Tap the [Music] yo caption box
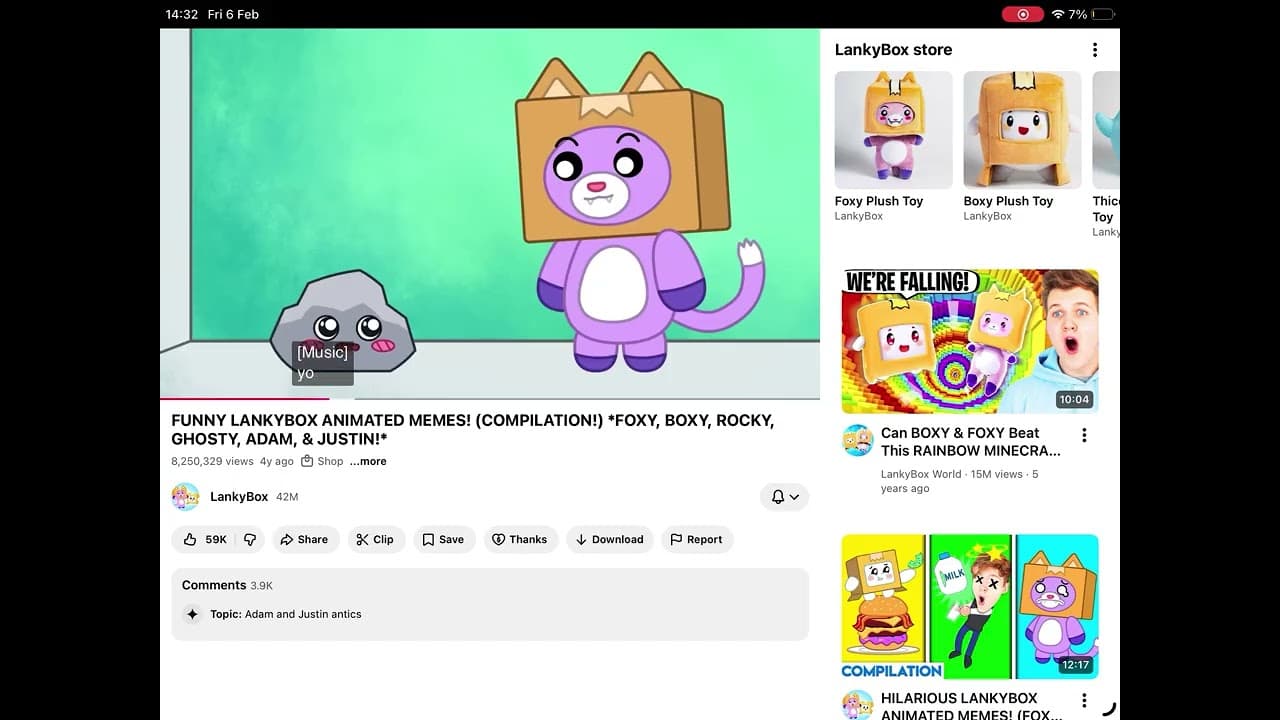The image size is (1280, 720). 323,363
